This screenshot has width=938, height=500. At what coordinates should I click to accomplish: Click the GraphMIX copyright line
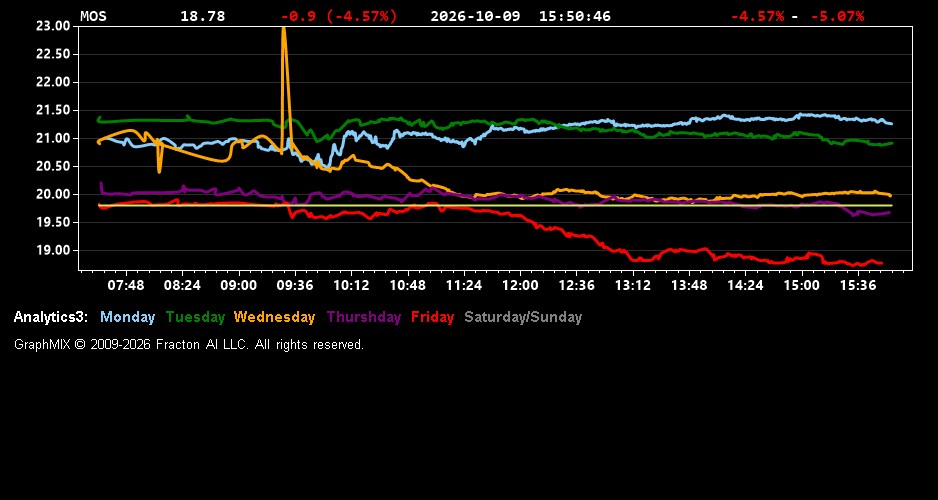coord(189,345)
